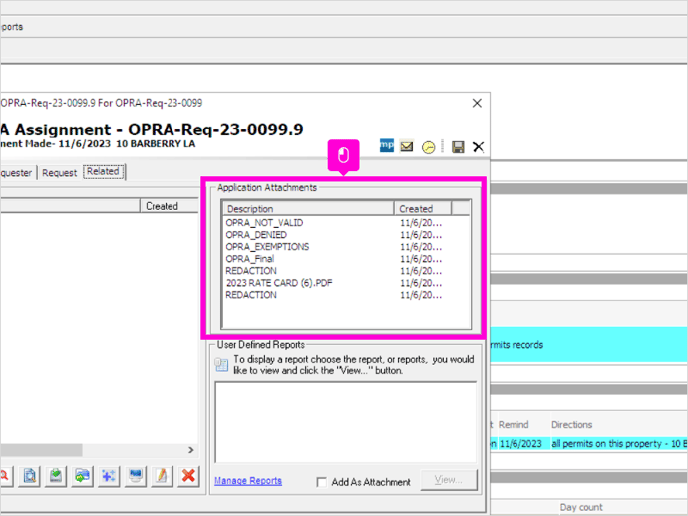The width and height of the screenshot is (688, 516).
Task: Open the Manage Reports link
Action: click(248, 481)
